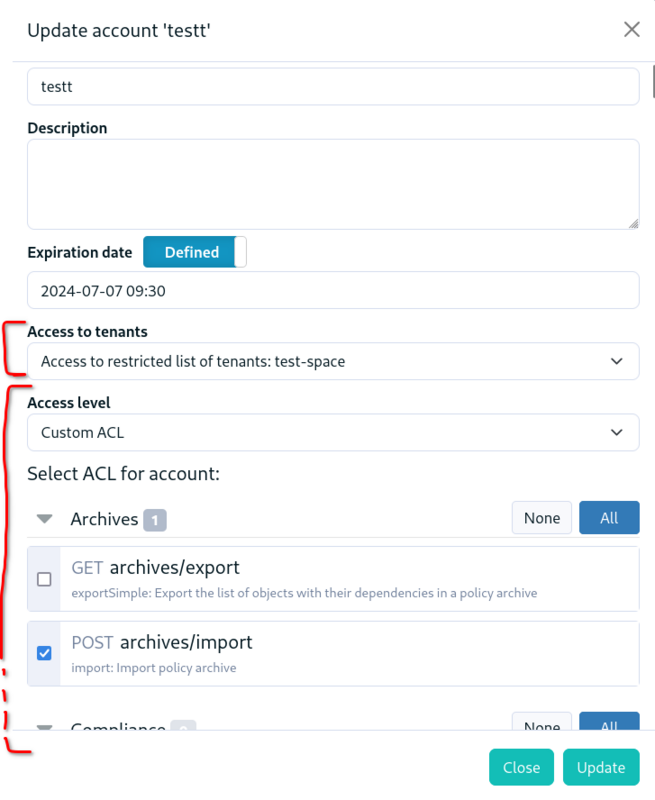Select None for Archives ACL
Image resolution: width=655 pixels, height=800 pixels.
coord(542,518)
